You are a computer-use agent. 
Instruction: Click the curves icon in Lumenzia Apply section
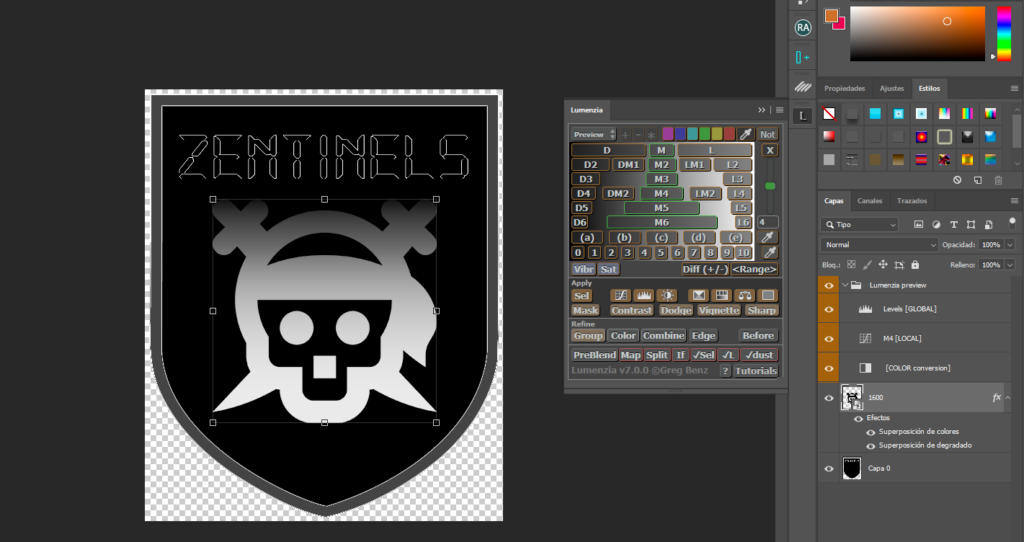[620, 295]
